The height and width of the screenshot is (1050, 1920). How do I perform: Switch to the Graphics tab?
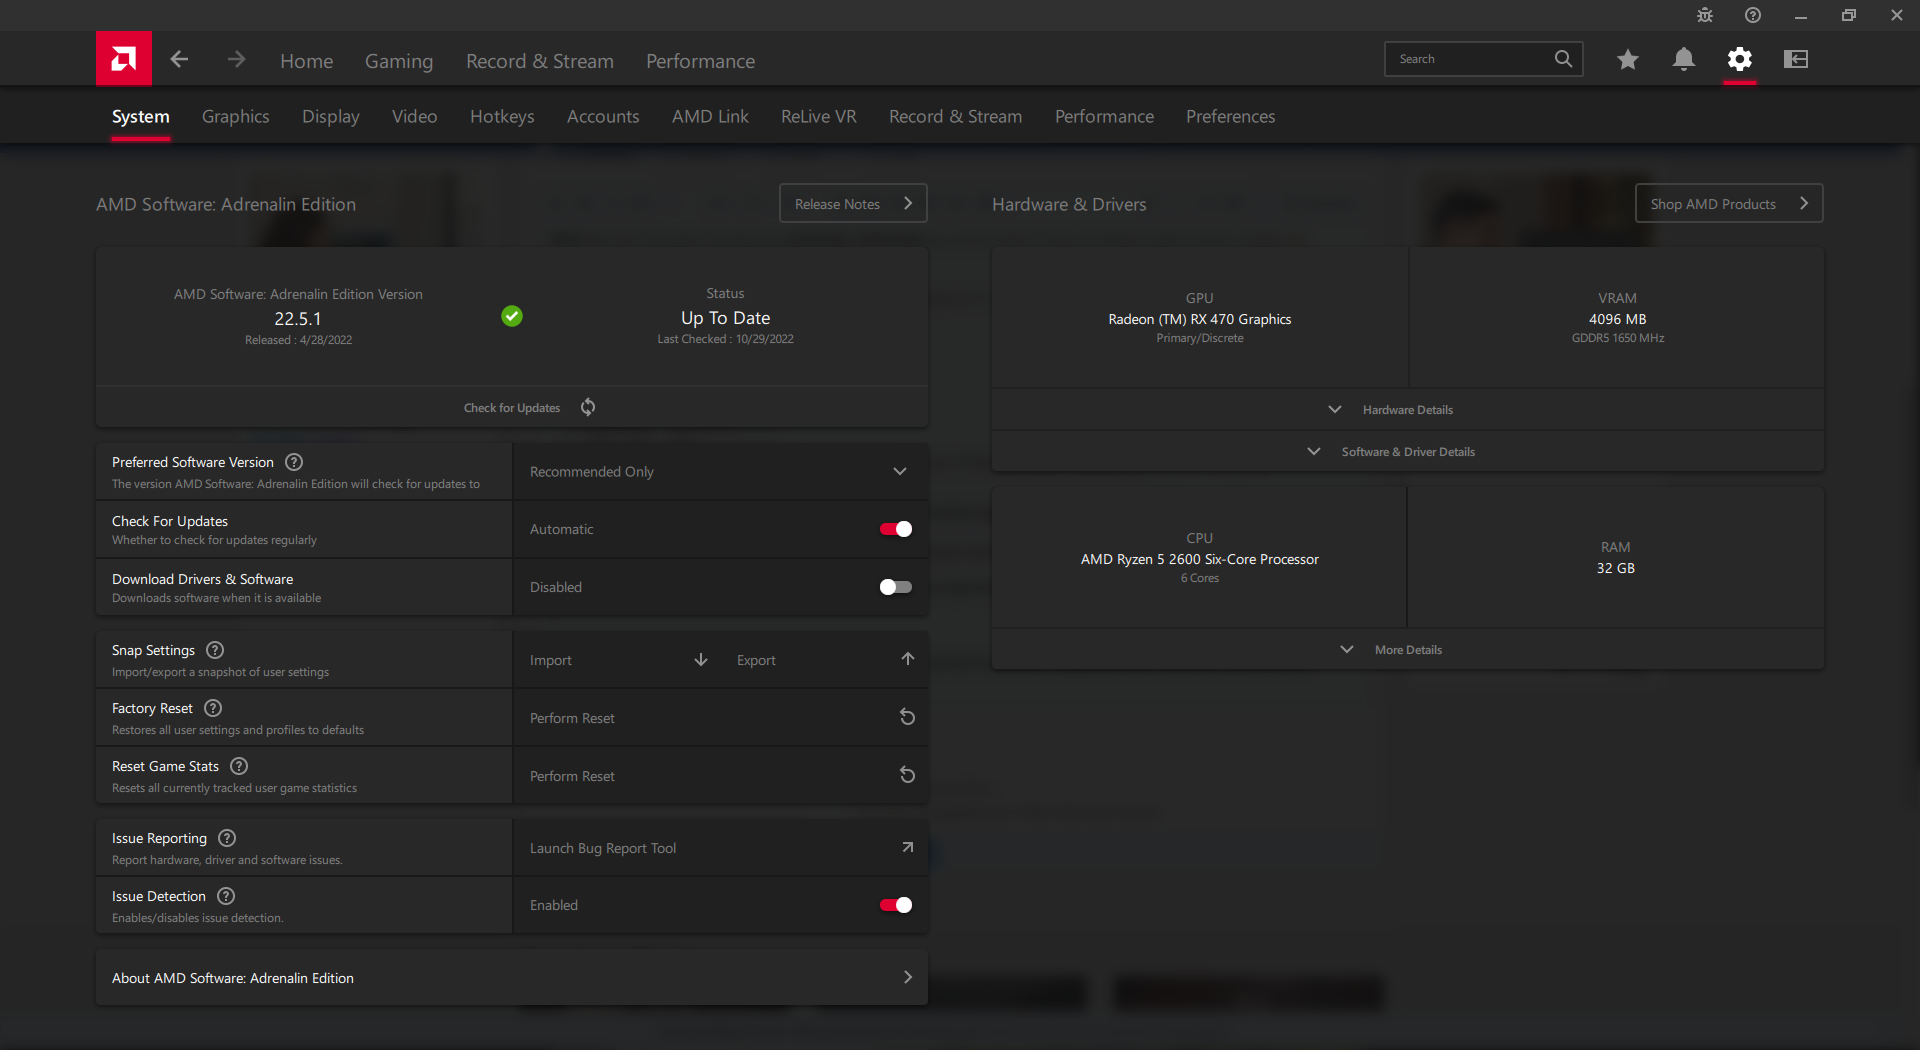236,116
